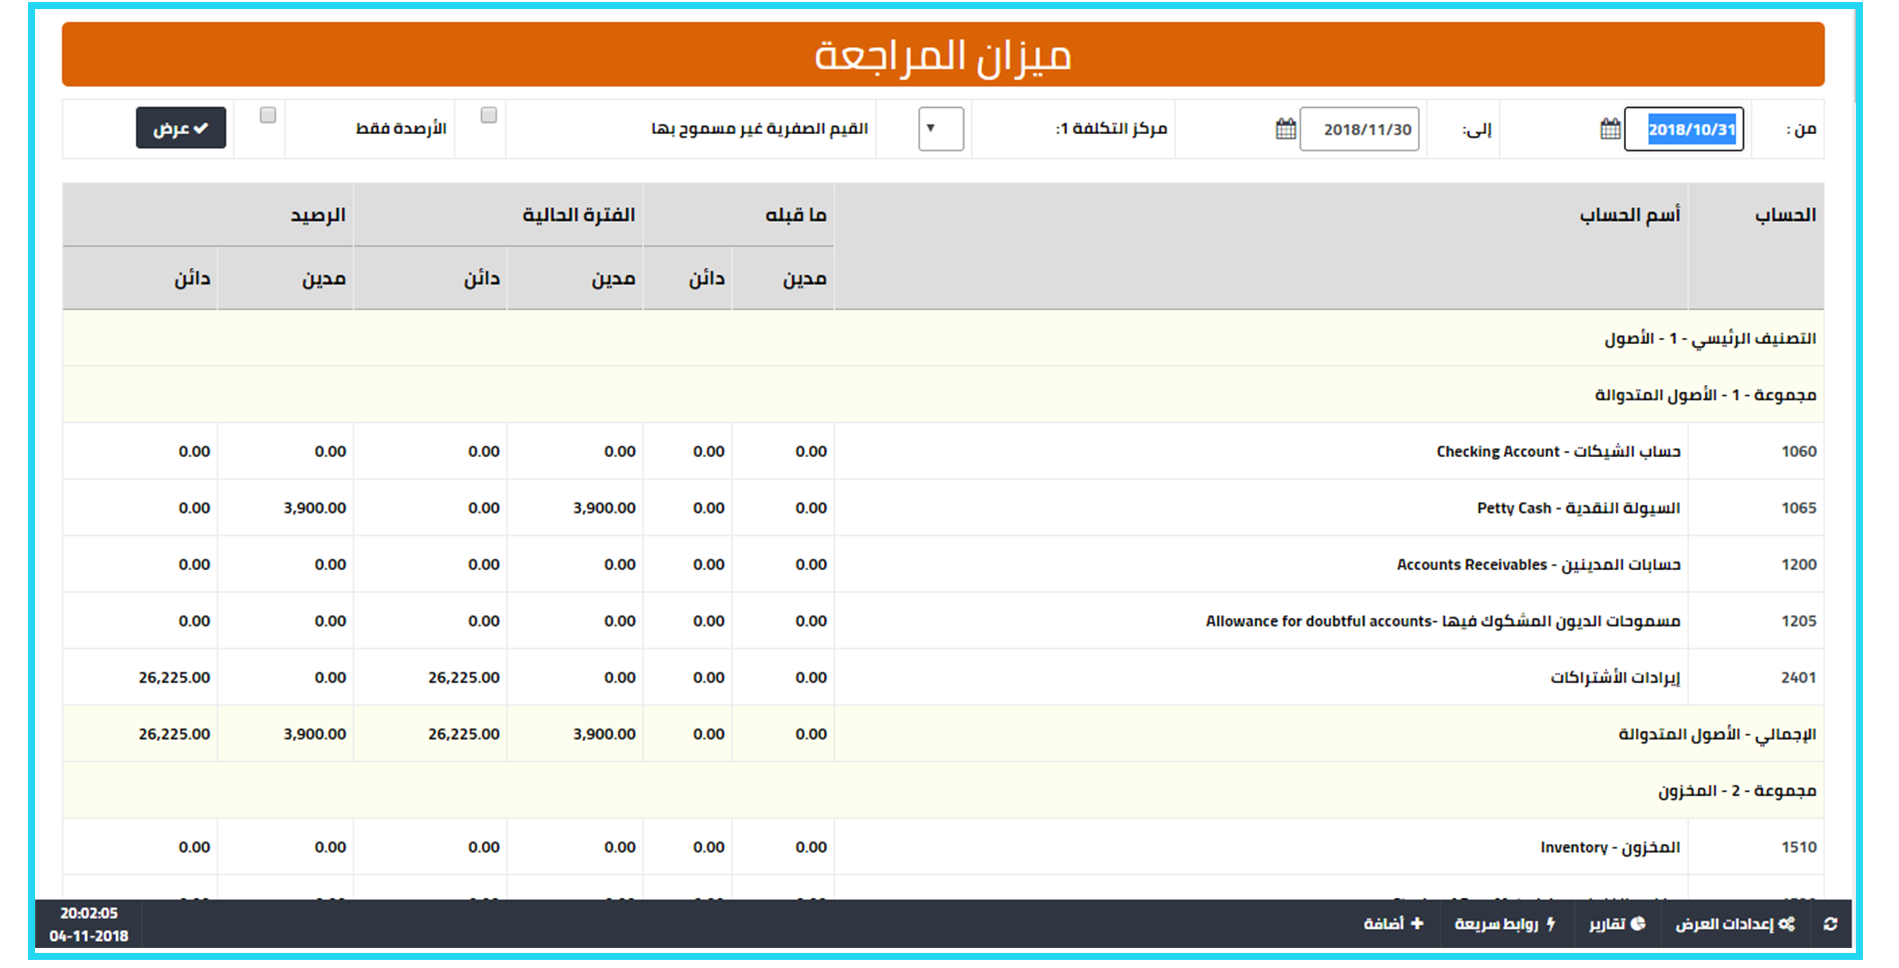Screen dimensions: 1899x968
Task: Click the إلى date field showing 2018/11/30
Action: [x=1359, y=129]
